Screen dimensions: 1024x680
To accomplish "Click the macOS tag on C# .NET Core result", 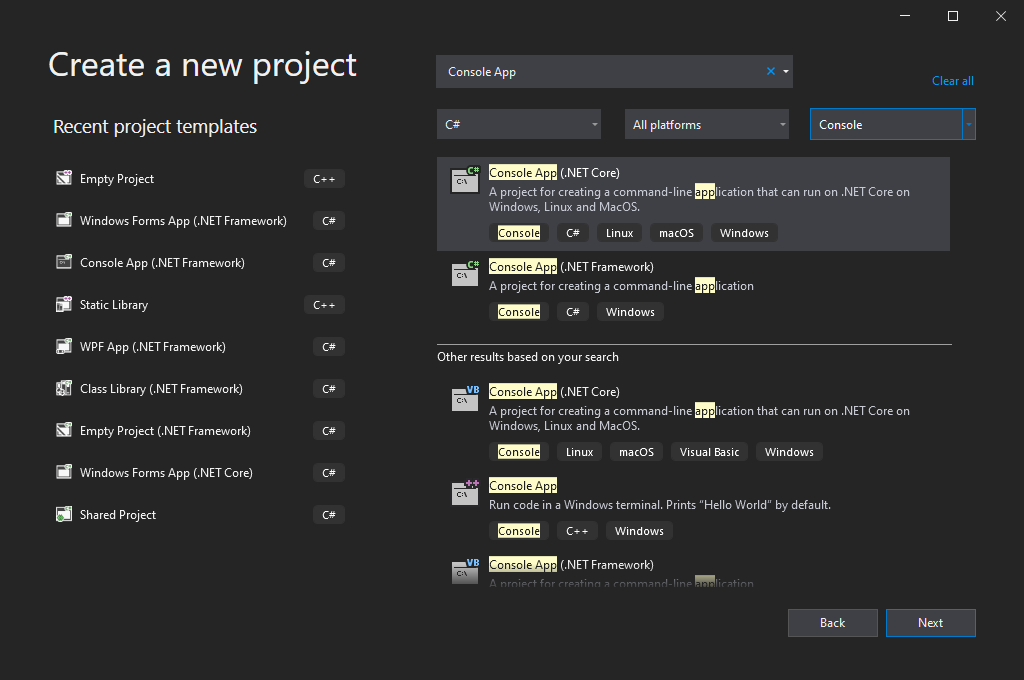I will coord(677,233).
